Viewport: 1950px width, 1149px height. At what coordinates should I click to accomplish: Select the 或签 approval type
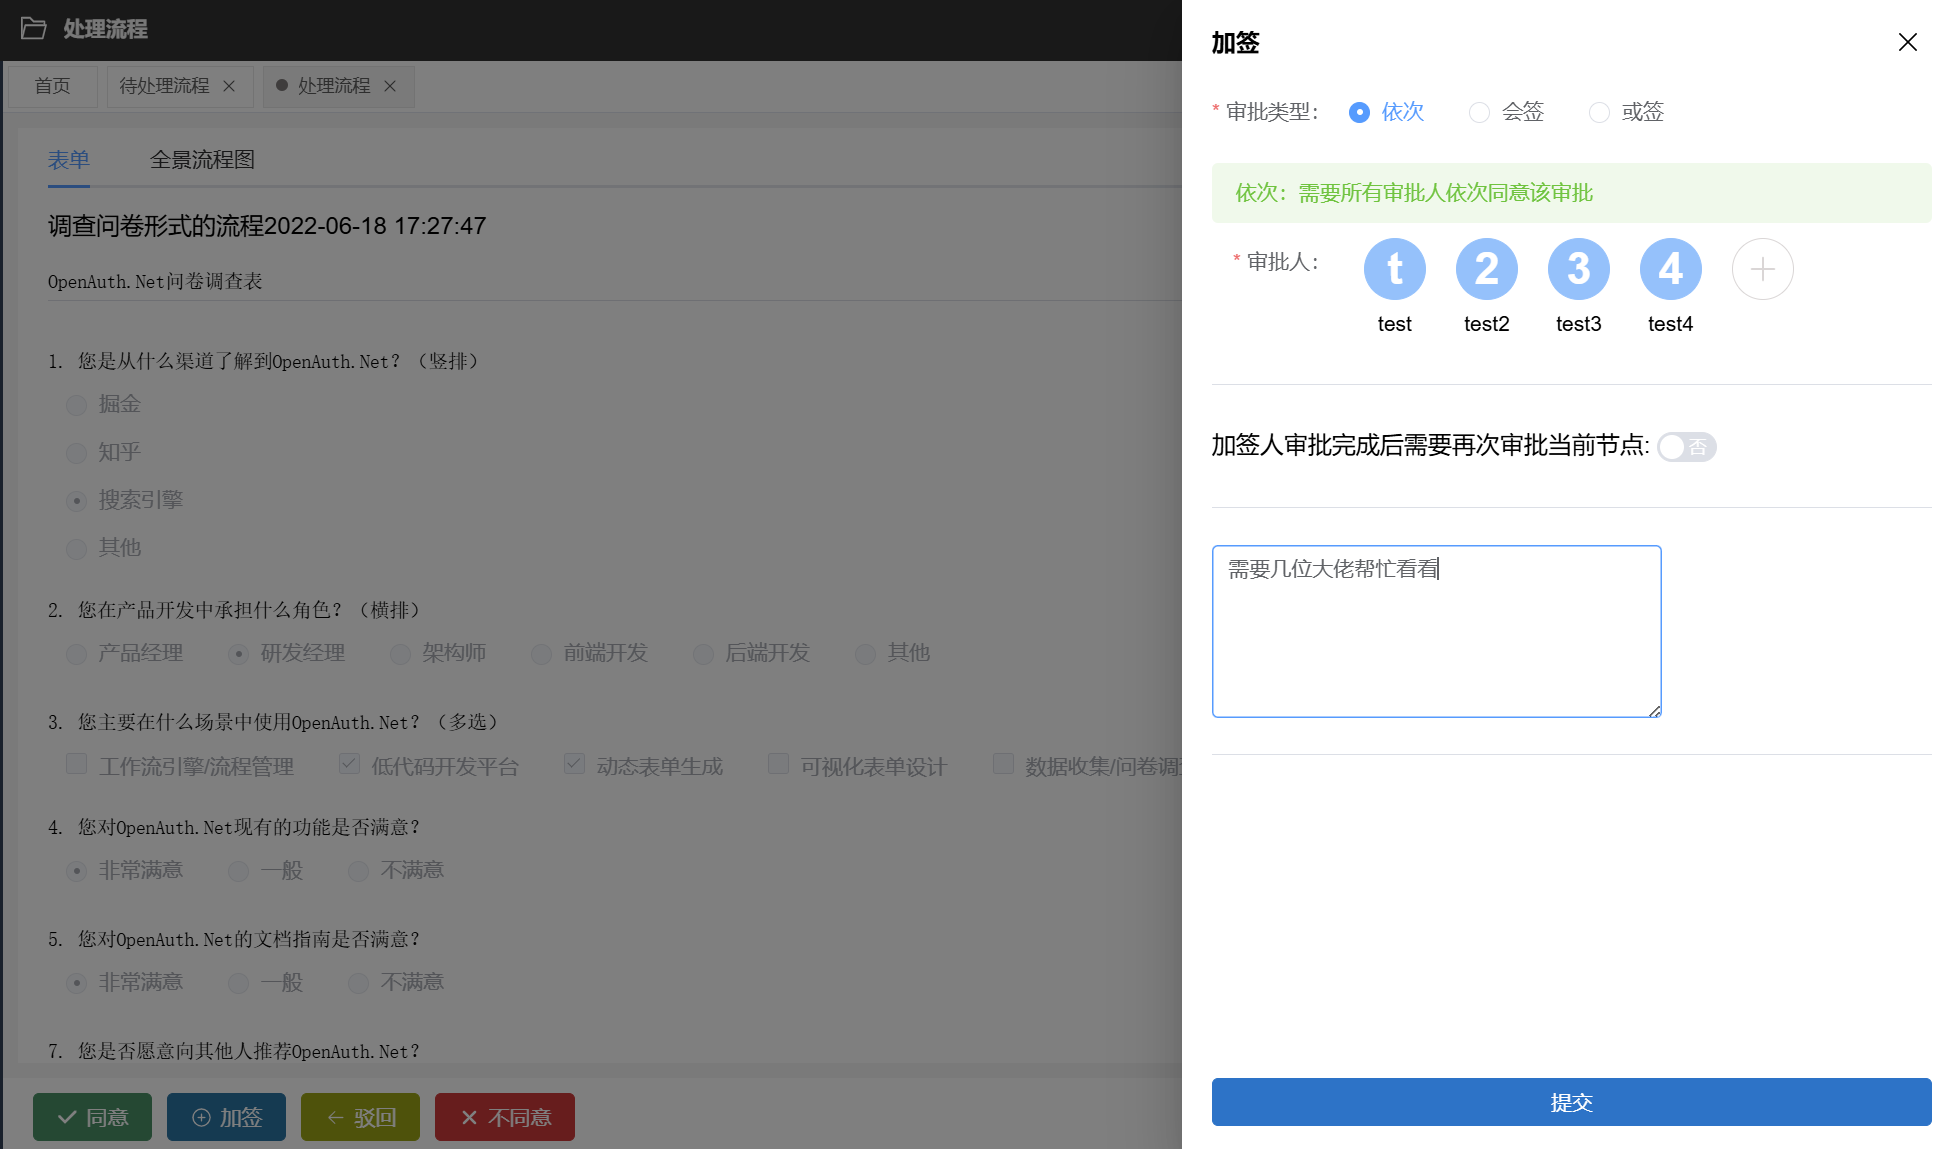1626,112
